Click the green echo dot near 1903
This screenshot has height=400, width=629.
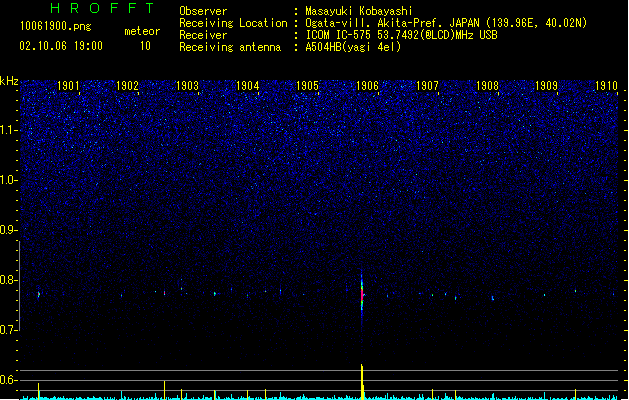pyautogui.click(x=214, y=294)
